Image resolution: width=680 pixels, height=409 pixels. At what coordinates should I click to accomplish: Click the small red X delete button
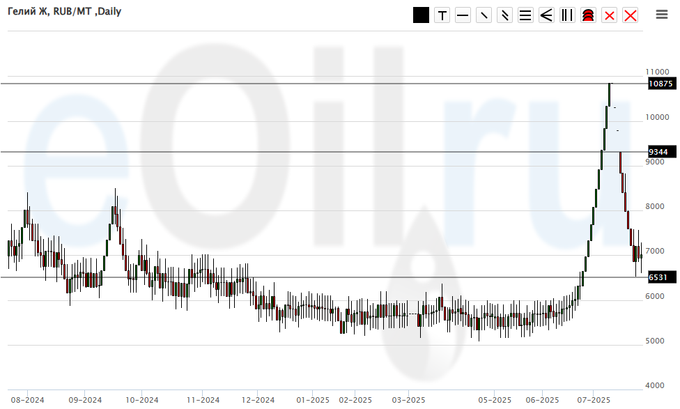(609, 15)
